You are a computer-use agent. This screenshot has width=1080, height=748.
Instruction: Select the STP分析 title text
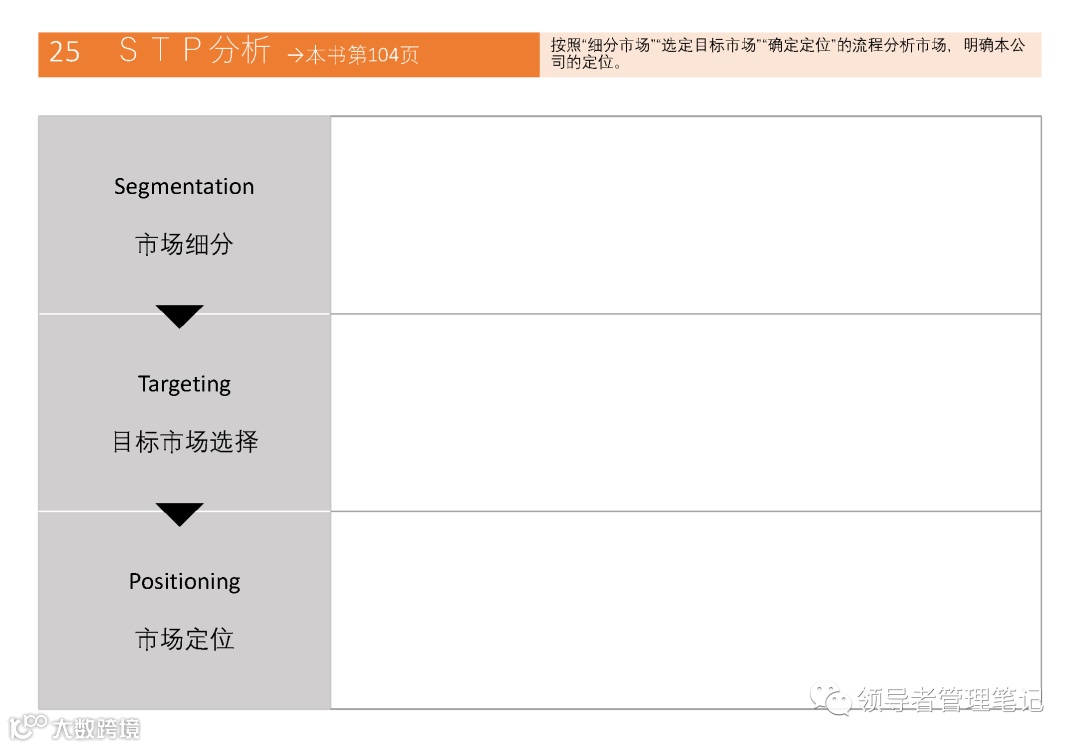[194, 51]
